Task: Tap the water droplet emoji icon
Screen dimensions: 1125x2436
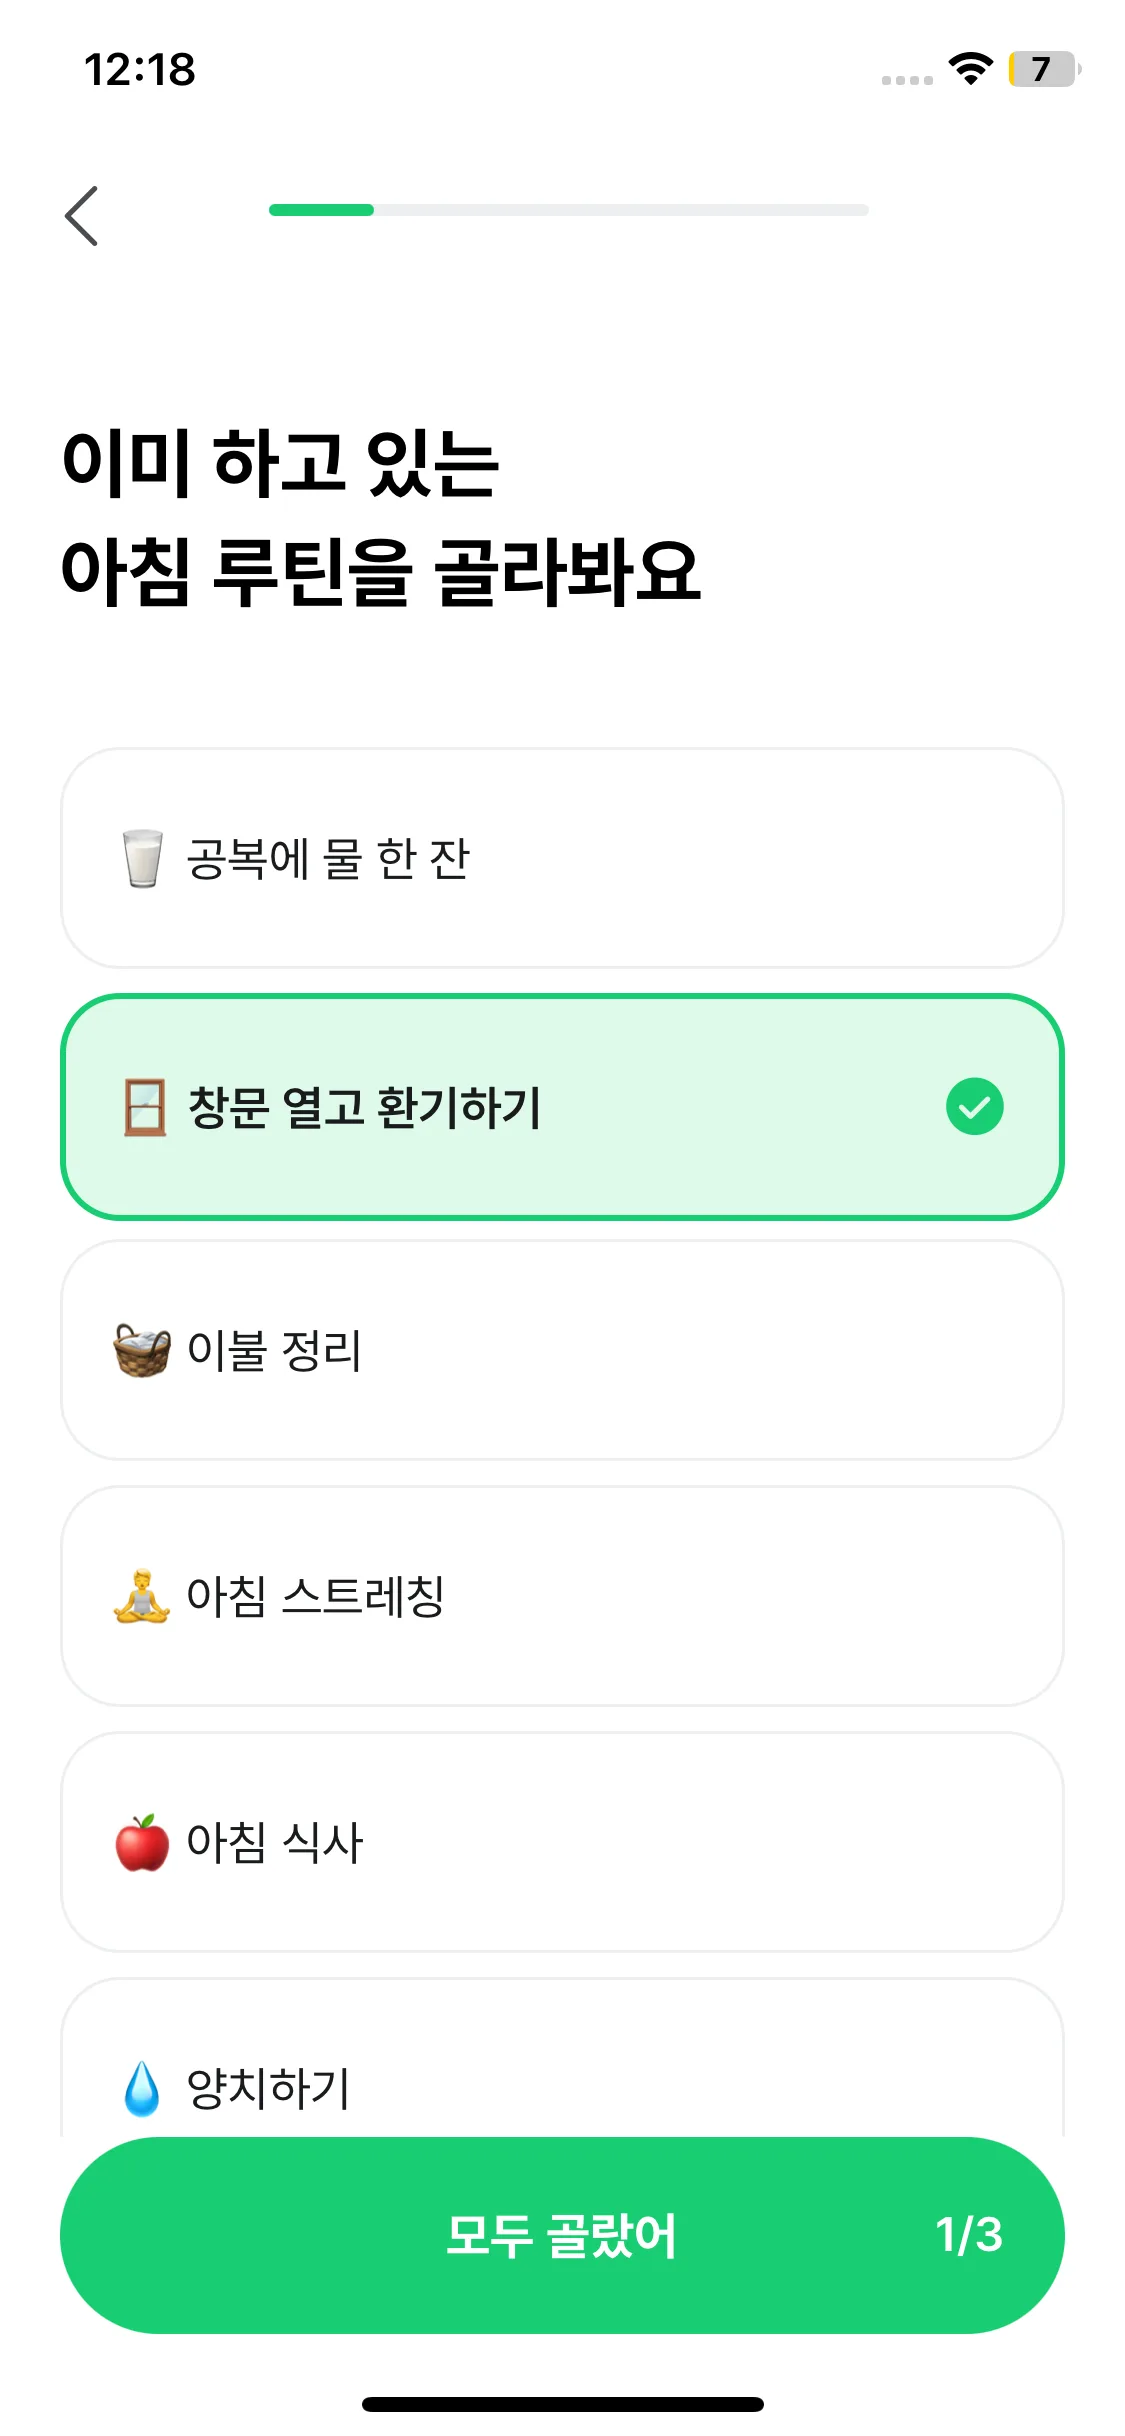Action: tap(142, 2087)
